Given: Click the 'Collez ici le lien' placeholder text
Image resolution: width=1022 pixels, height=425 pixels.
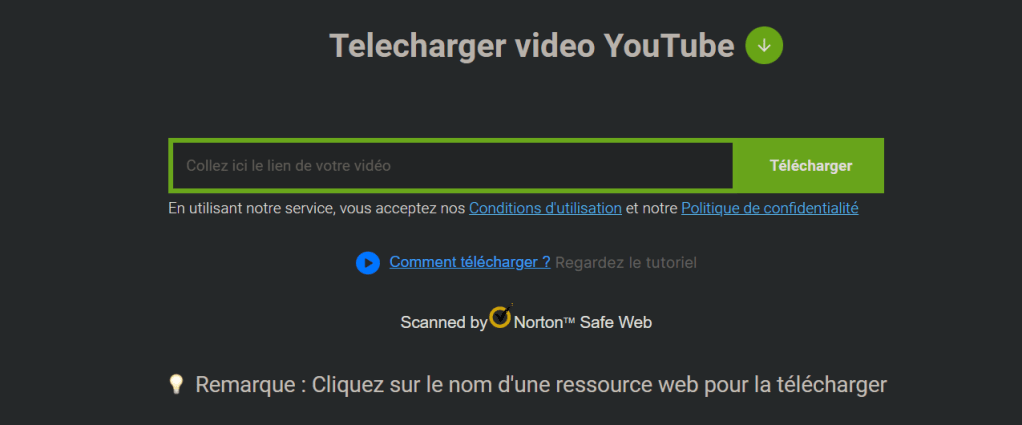Looking at the screenshot, I should pyautogui.click(x=288, y=166).
